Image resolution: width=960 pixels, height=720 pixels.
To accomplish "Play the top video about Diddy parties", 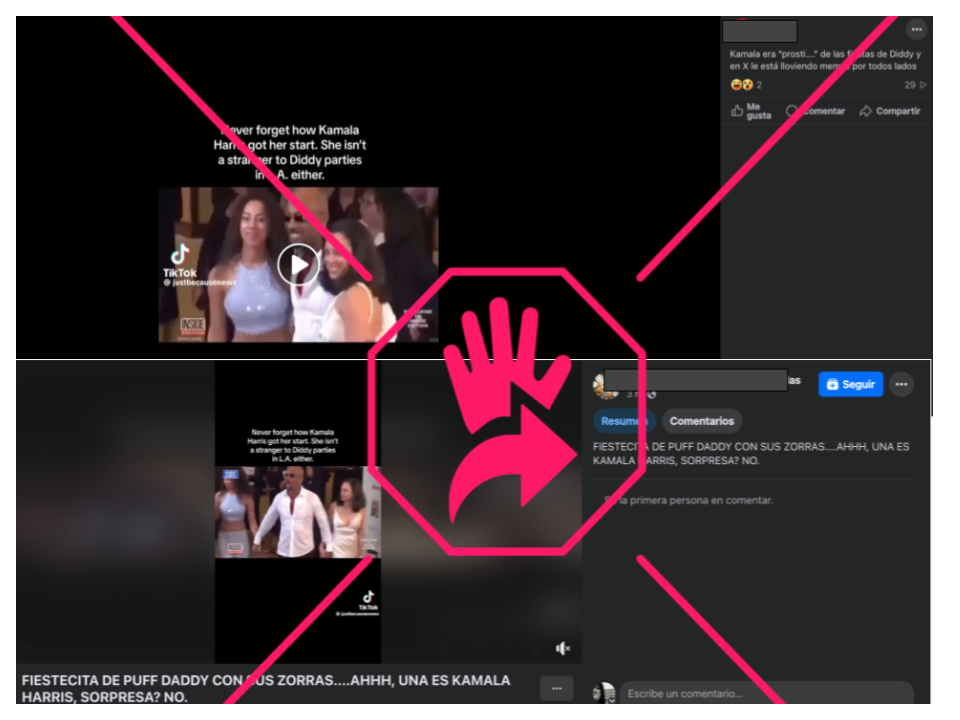I will click(298, 264).
